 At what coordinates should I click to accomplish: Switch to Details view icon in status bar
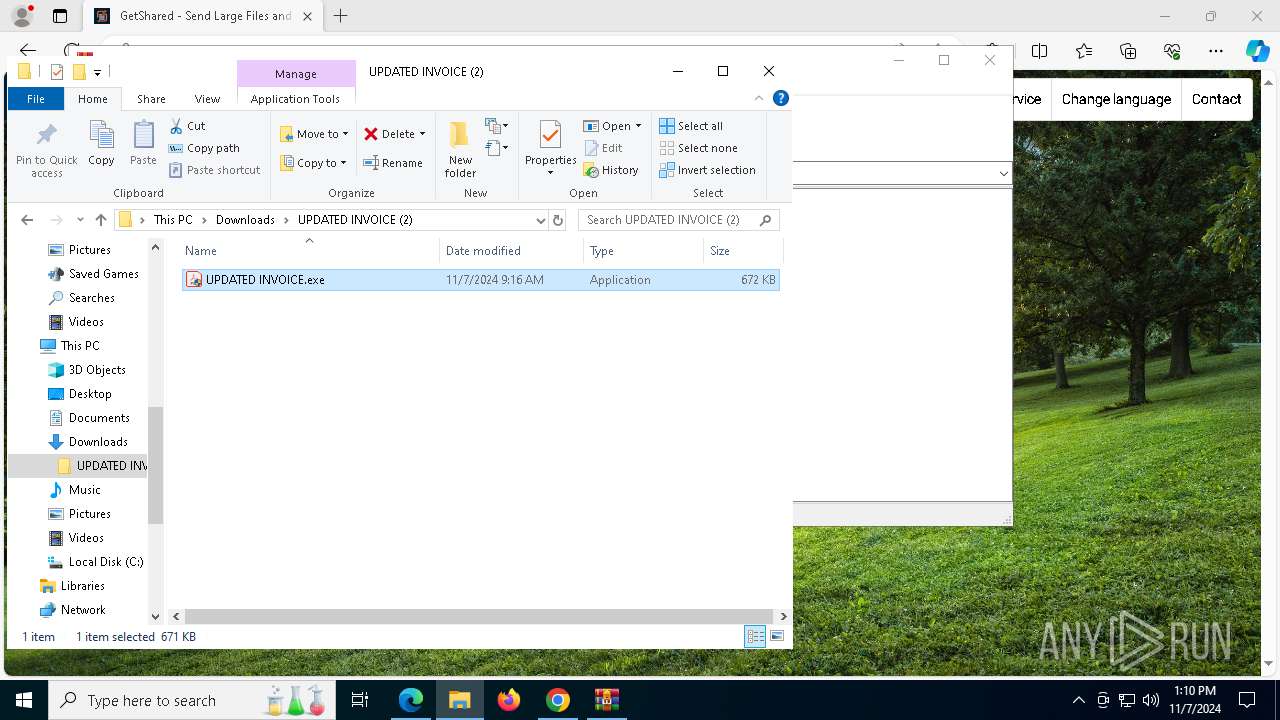point(755,636)
